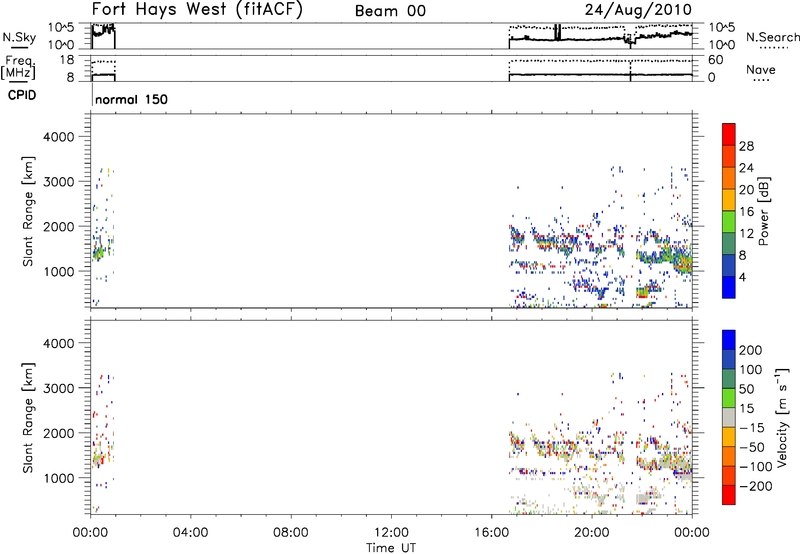Click the 'N.Search' legend label

point(772,37)
